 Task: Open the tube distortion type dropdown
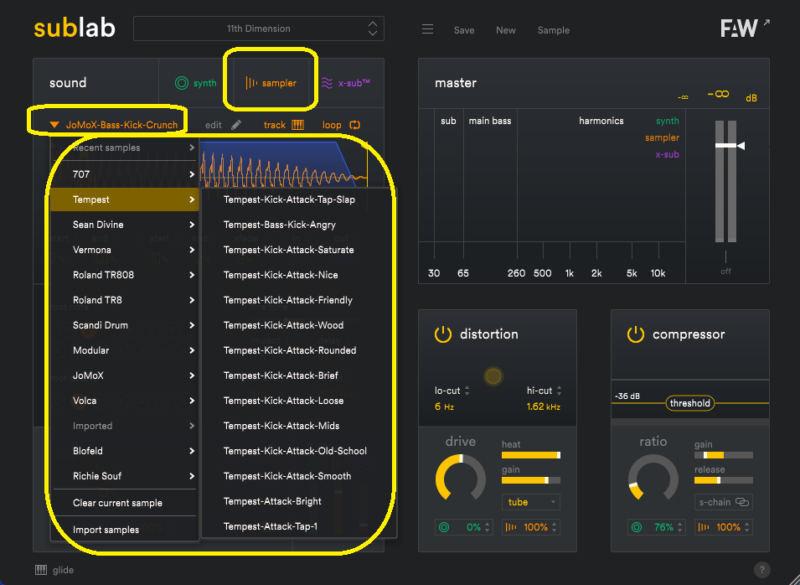tap(531, 502)
